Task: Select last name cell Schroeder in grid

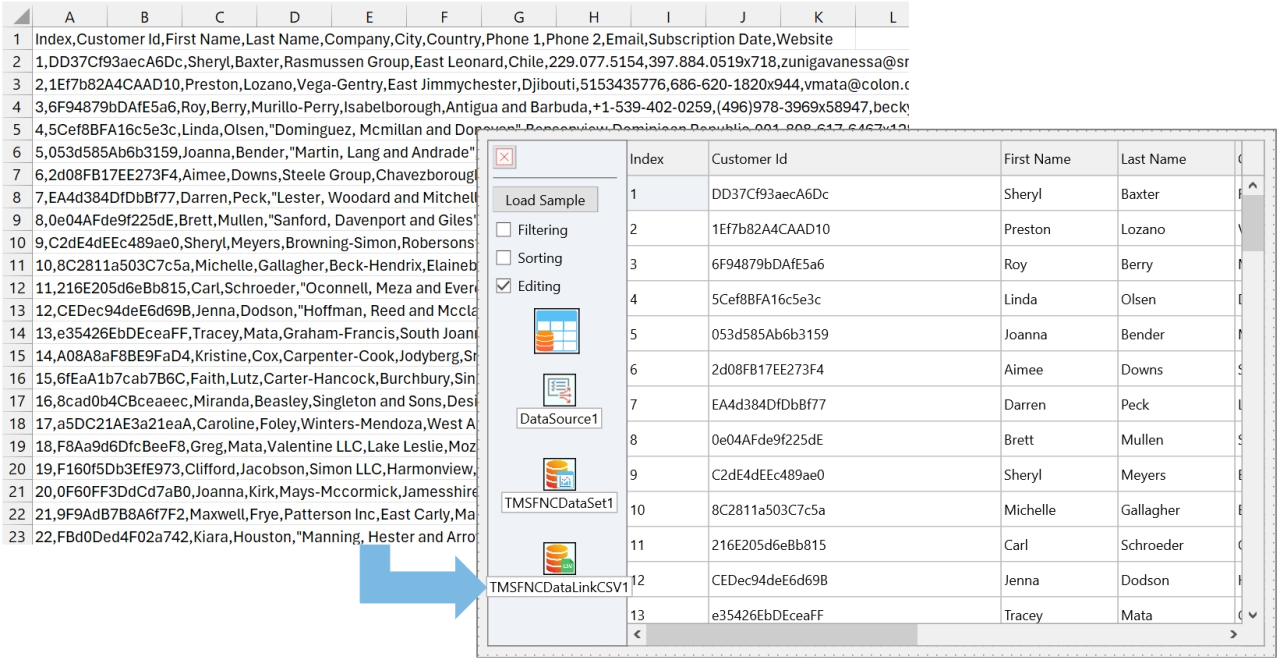Action: [1177, 545]
